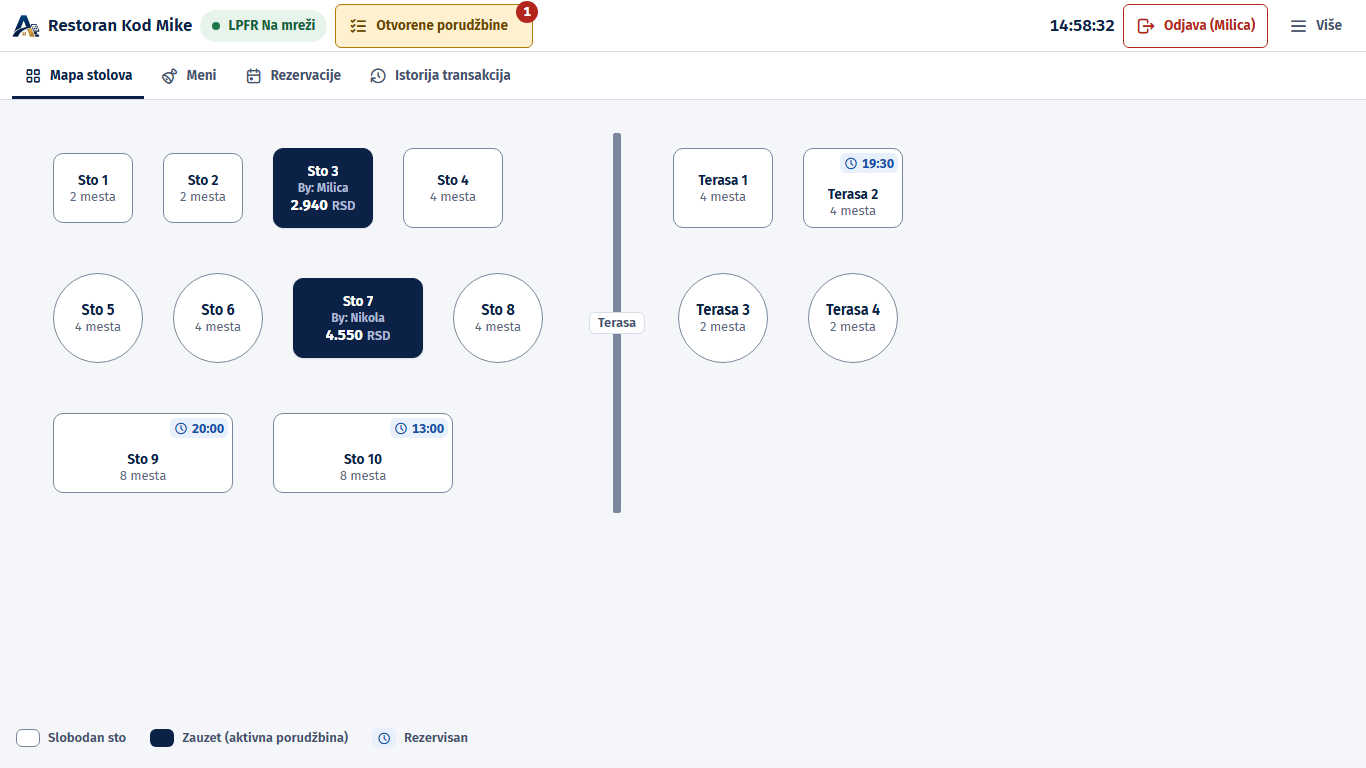Image resolution: width=1366 pixels, height=768 pixels.
Task: Select table Sto 1
Action: [93, 188]
